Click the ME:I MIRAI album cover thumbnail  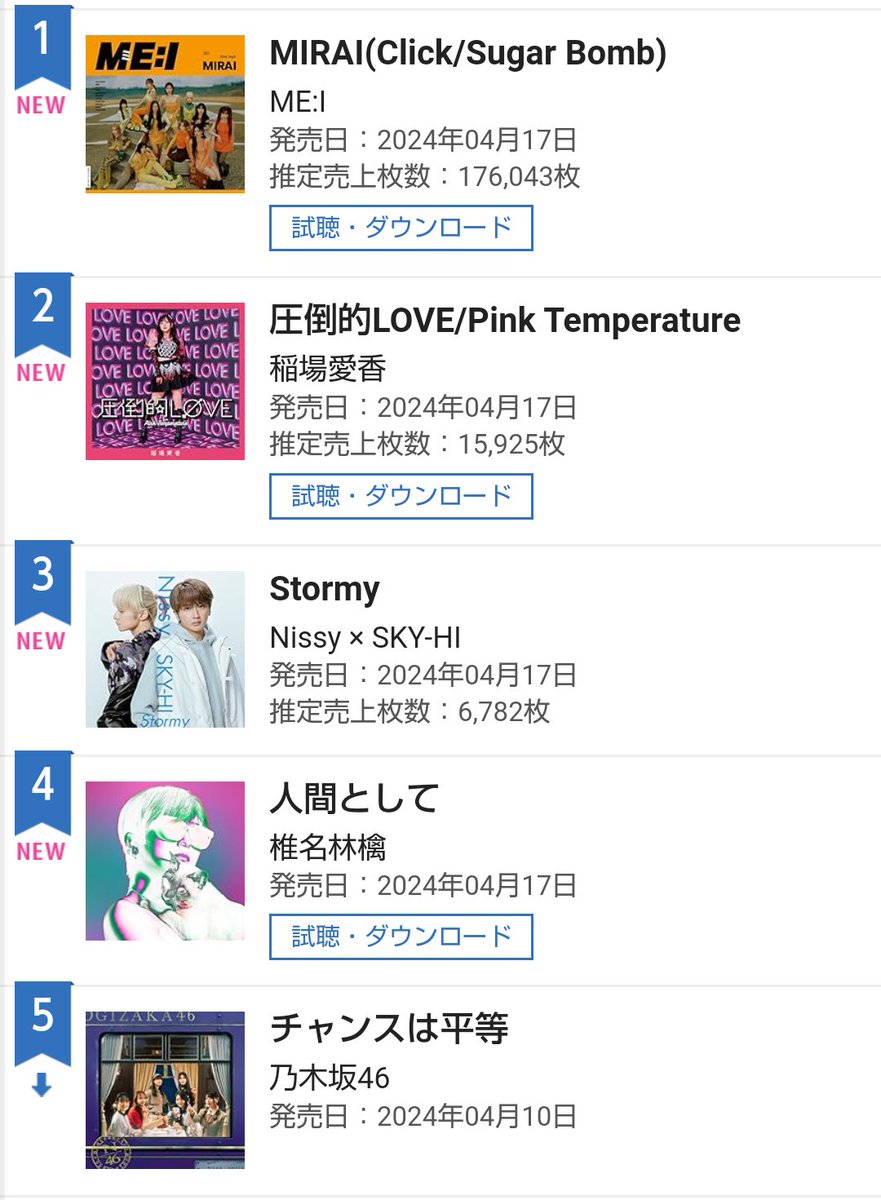(165, 113)
